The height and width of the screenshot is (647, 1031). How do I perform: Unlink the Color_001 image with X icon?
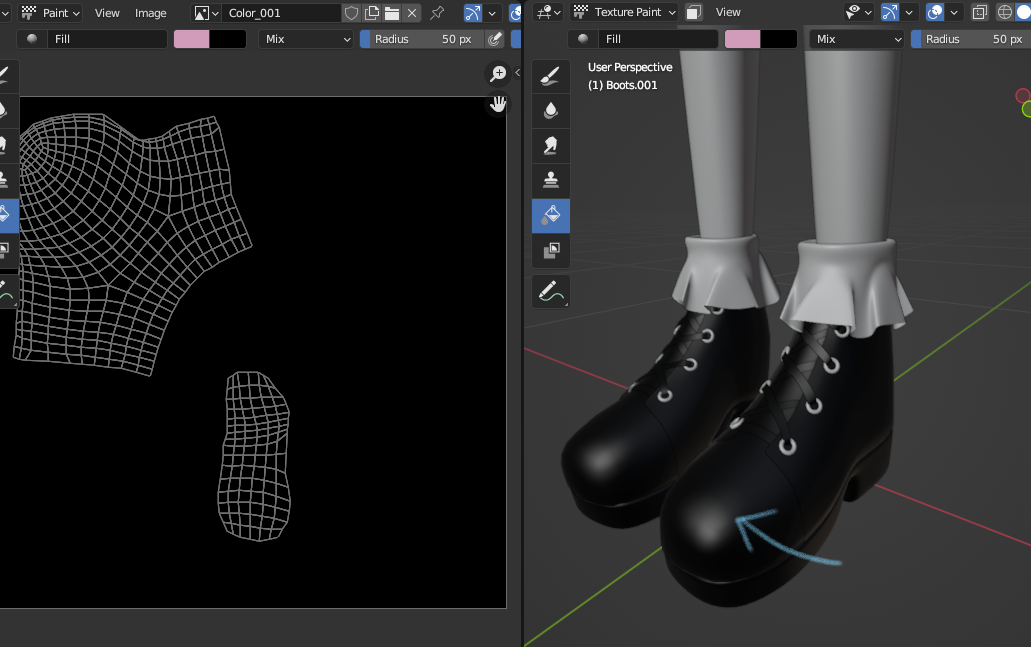pos(412,12)
